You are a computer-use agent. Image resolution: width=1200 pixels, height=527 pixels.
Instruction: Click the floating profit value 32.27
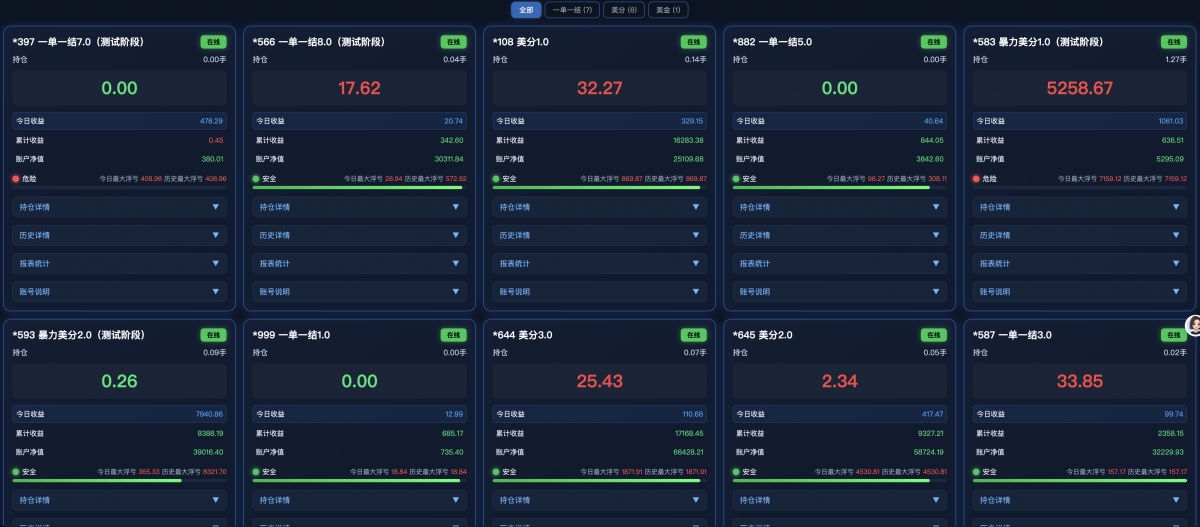[x=600, y=88]
